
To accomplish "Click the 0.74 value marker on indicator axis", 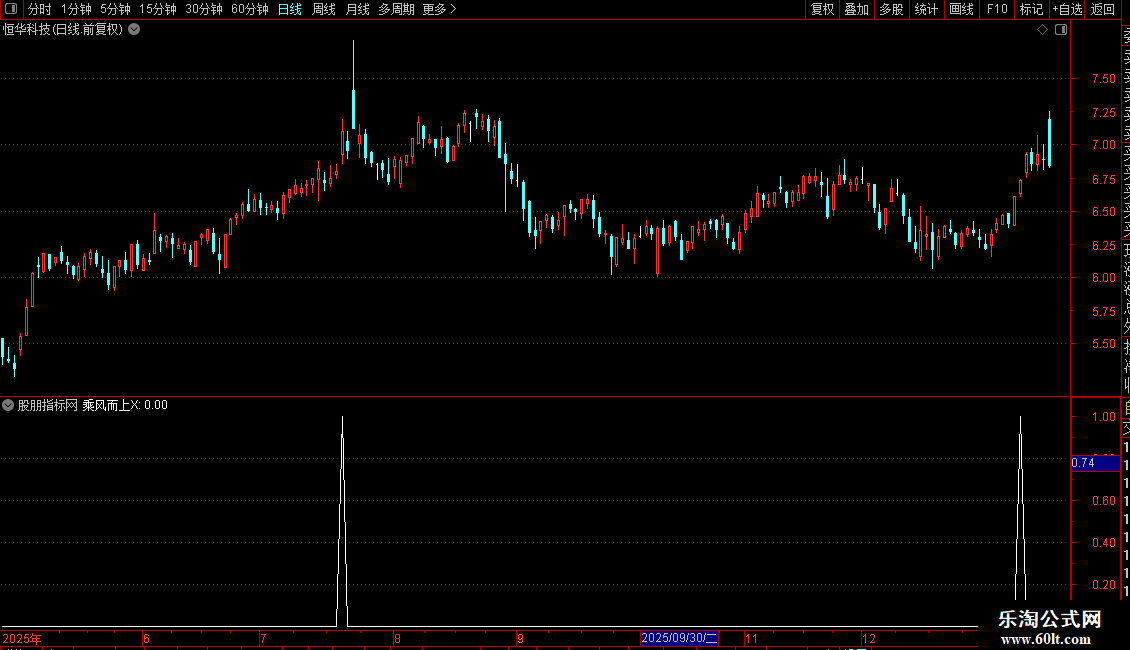I will pos(1095,463).
